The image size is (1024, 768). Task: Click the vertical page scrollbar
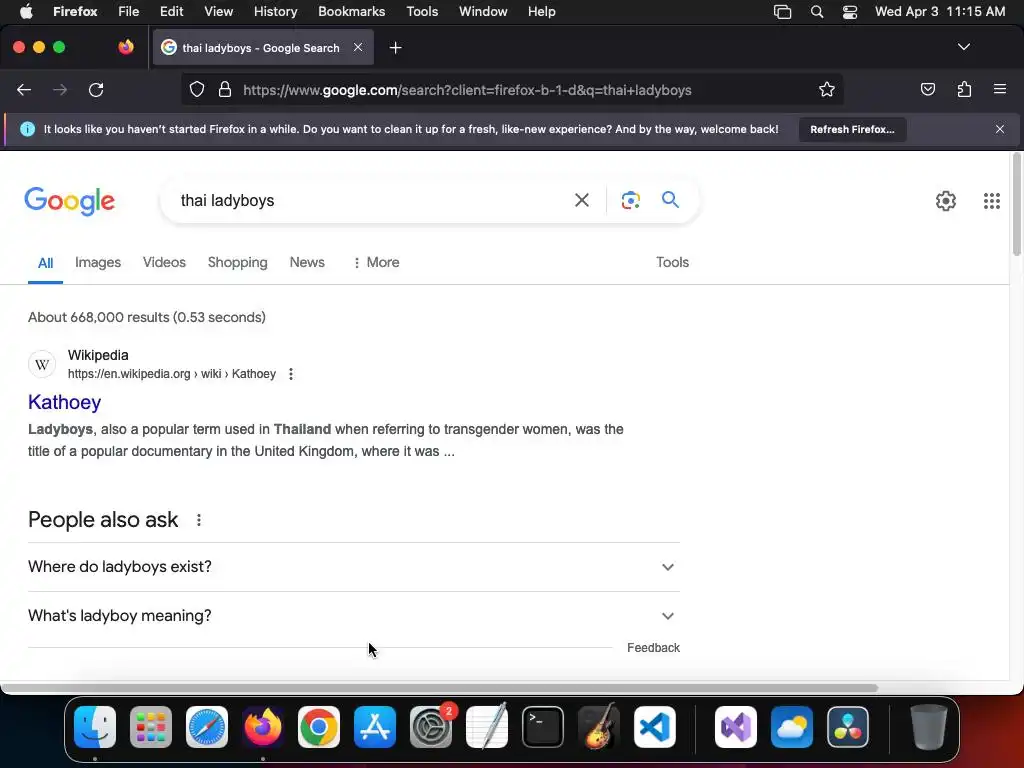tap(1016, 204)
